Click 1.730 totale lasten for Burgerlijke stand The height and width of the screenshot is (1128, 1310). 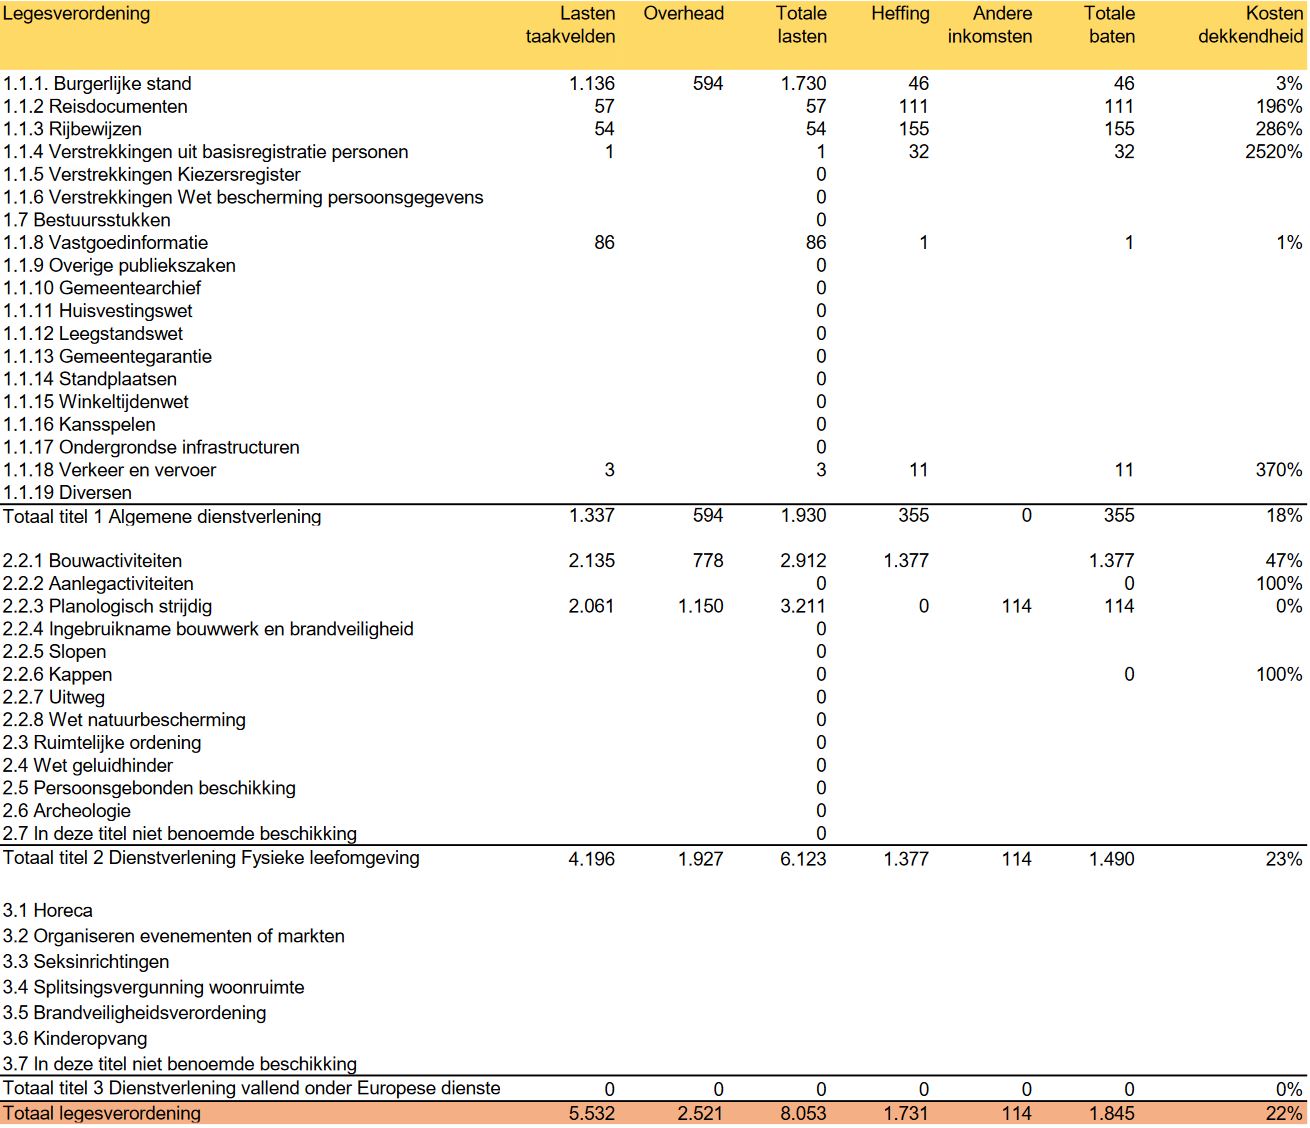click(x=803, y=84)
